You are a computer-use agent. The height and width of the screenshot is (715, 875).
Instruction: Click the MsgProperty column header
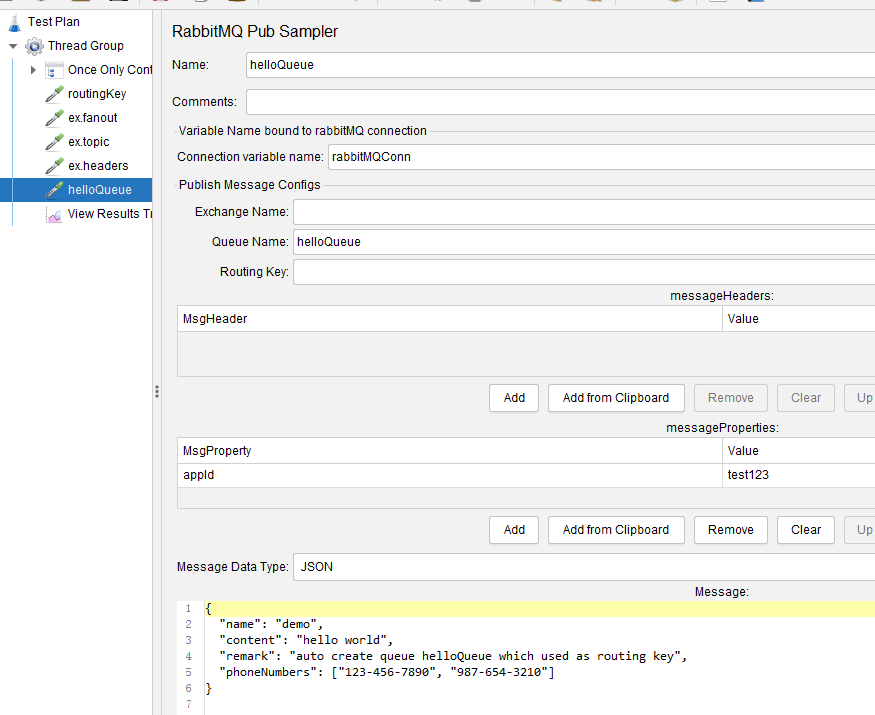tap(450, 451)
